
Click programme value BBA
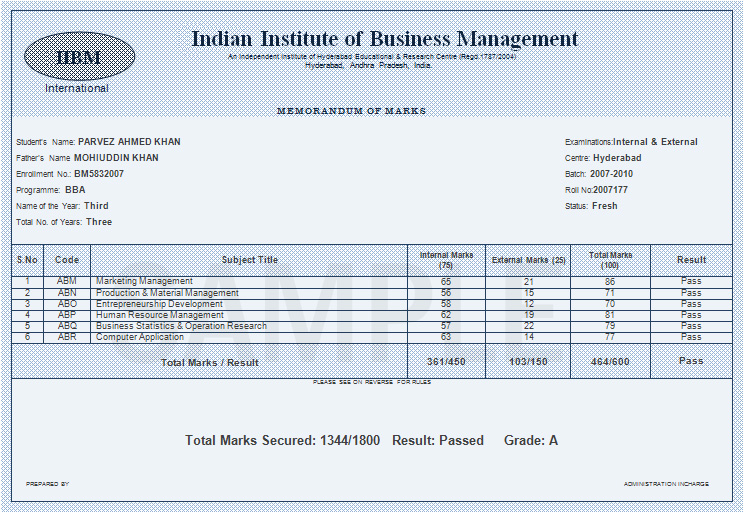(75, 190)
